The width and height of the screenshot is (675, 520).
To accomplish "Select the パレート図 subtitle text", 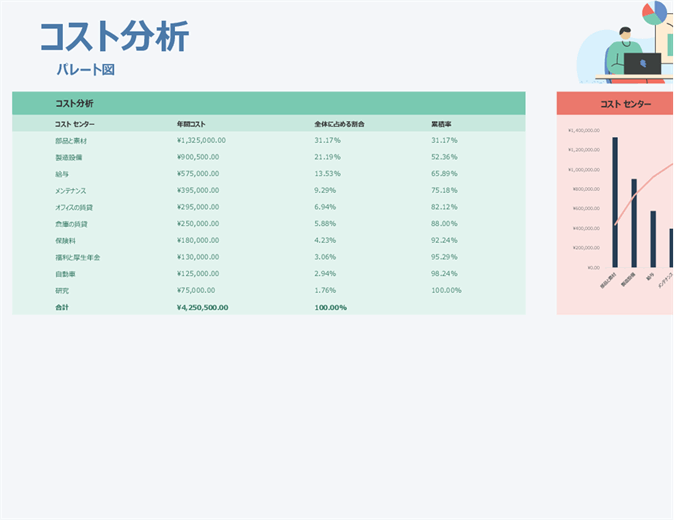I will [x=86, y=70].
